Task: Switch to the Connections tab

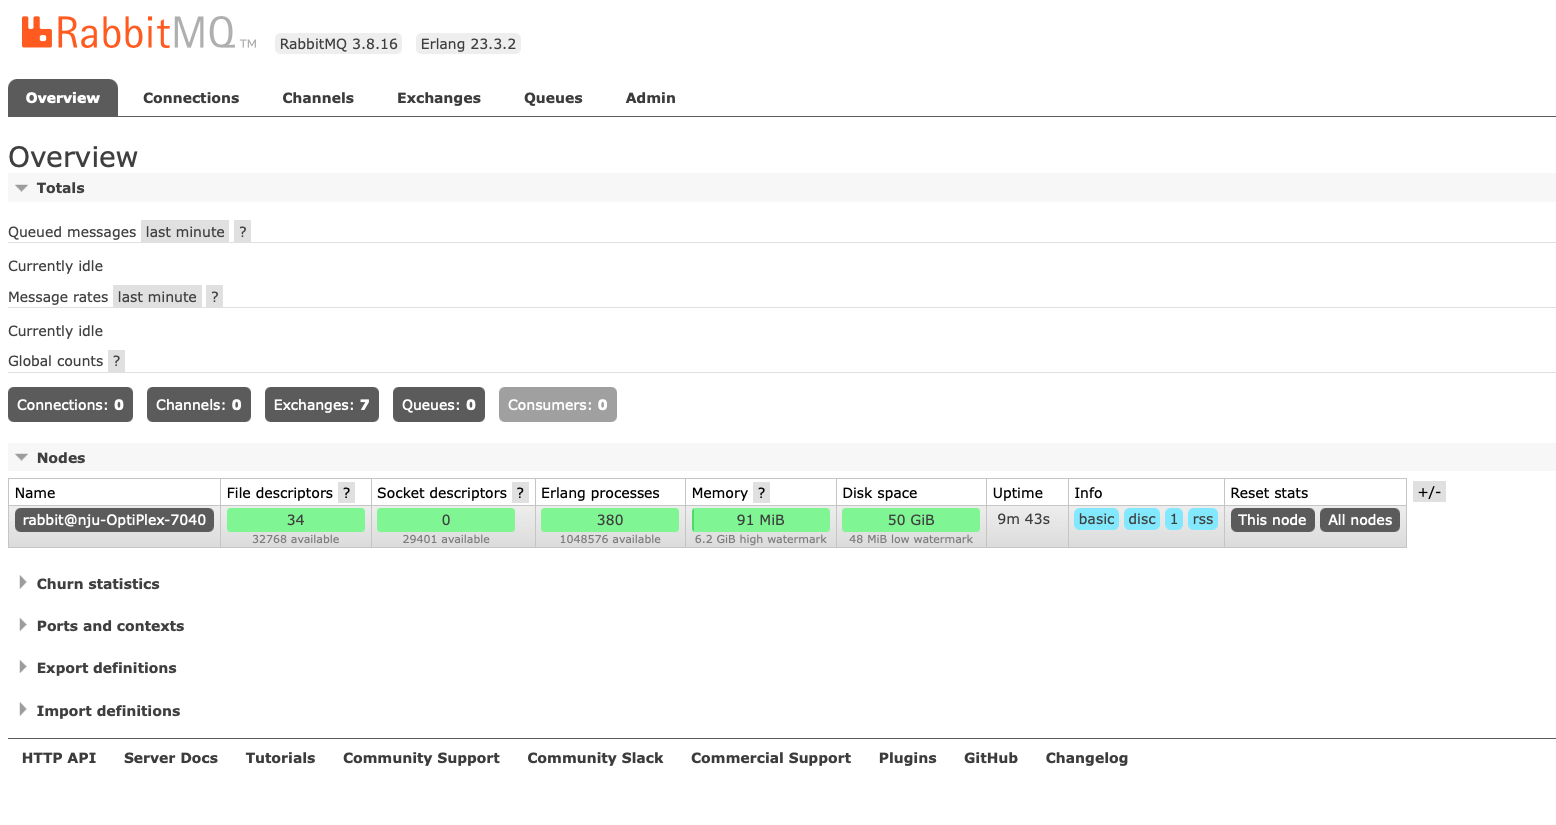Action: pos(191,98)
